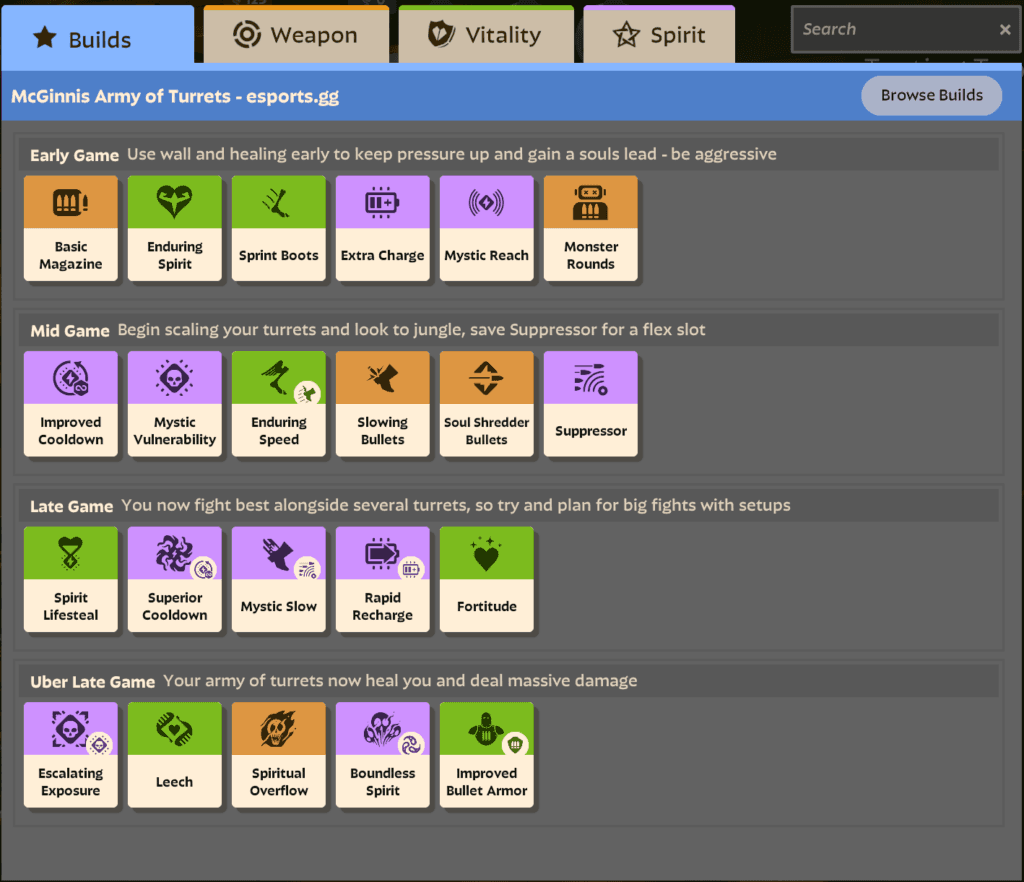Select the Enduring Spirit item icon
Image resolution: width=1024 pixels, height=882 pixels.
pyautogui.click(x=174, y=202)
